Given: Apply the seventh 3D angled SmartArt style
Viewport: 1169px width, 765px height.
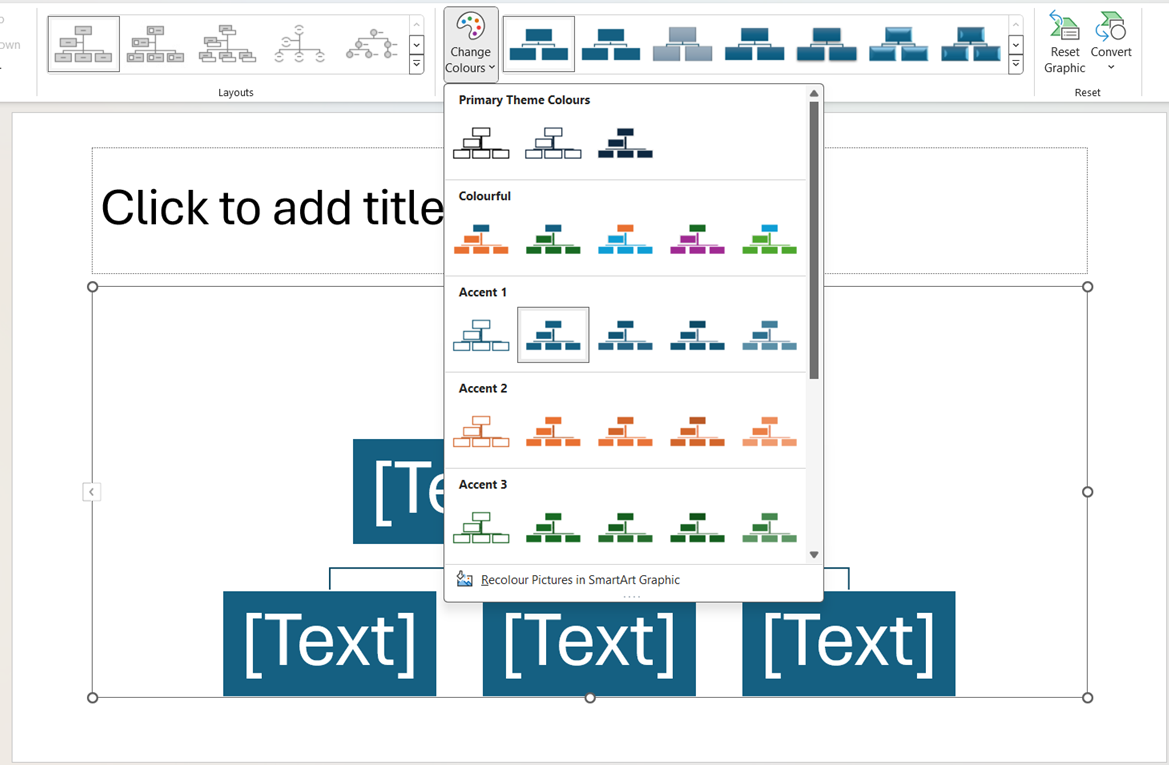Looking at the screenshot, I should pos(970,44).
